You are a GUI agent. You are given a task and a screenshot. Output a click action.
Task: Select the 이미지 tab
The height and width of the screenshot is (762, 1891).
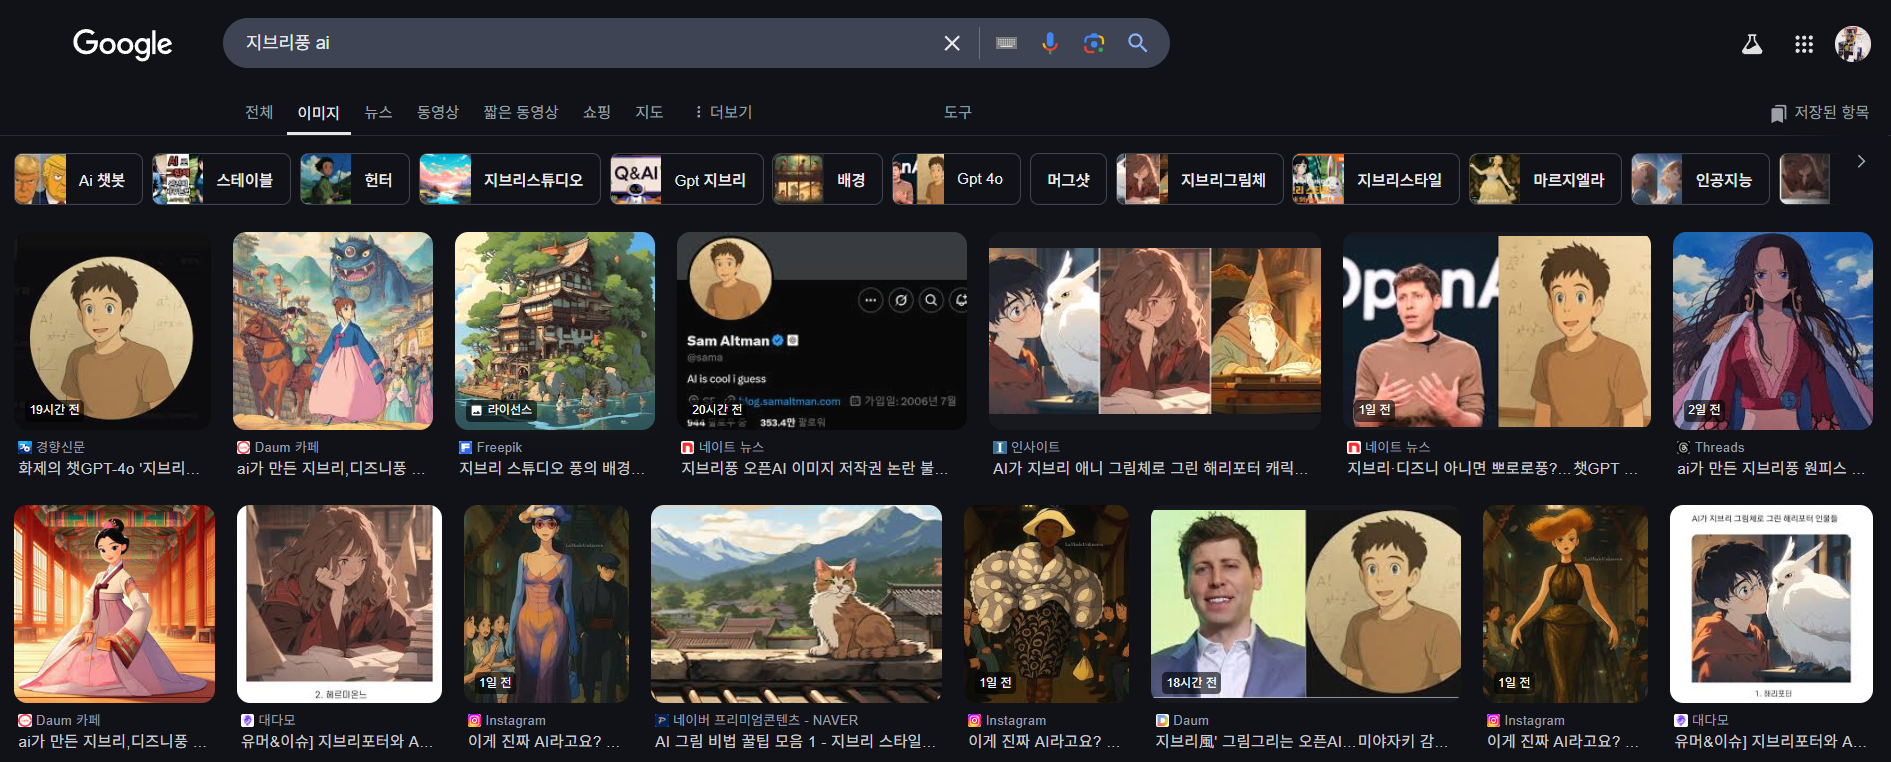[319, 113]
